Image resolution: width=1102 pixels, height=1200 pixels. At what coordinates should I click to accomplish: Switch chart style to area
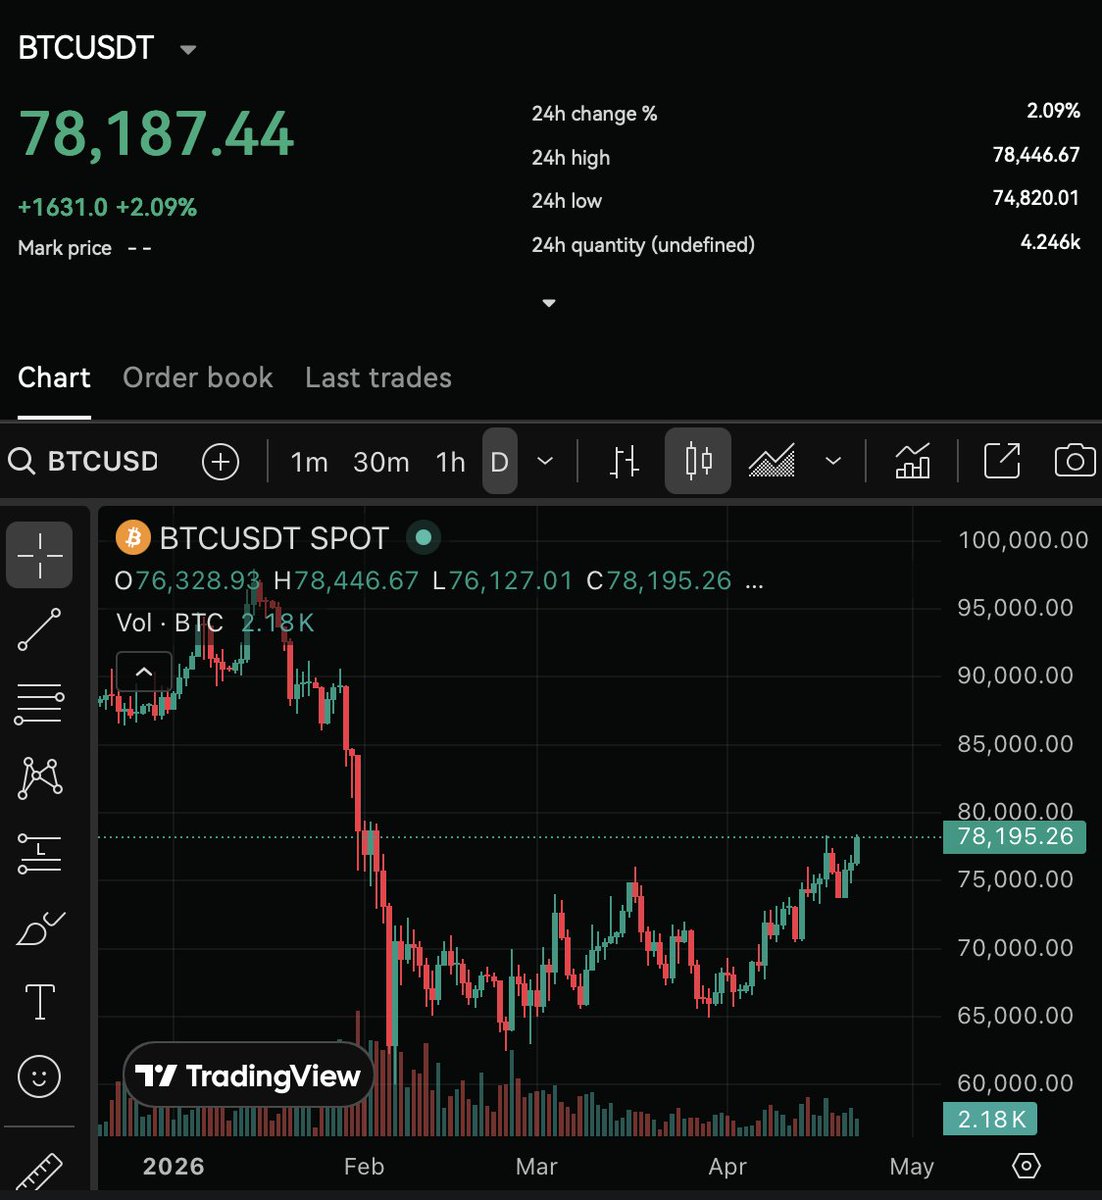click(x=772, y=461)
